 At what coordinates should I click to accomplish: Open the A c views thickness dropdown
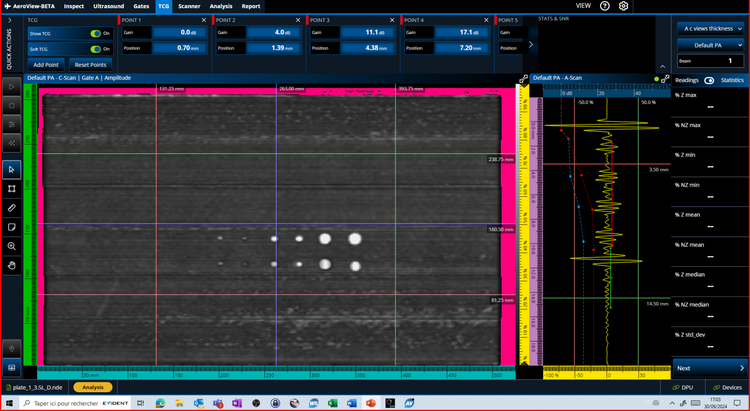[x=709, y=29]
